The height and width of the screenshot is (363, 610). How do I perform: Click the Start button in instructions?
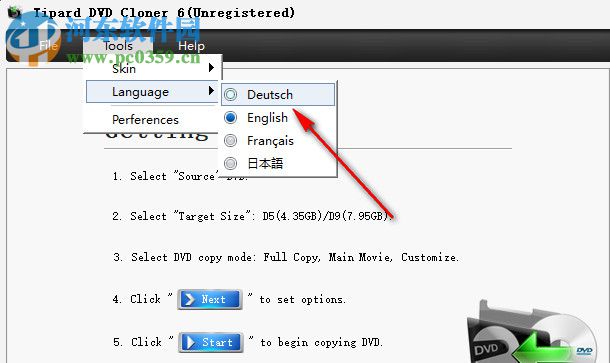[x=211, y=342]
